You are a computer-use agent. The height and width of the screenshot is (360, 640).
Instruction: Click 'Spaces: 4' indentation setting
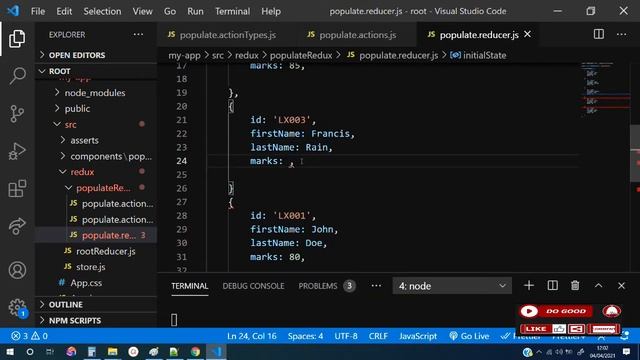point(305,336)
